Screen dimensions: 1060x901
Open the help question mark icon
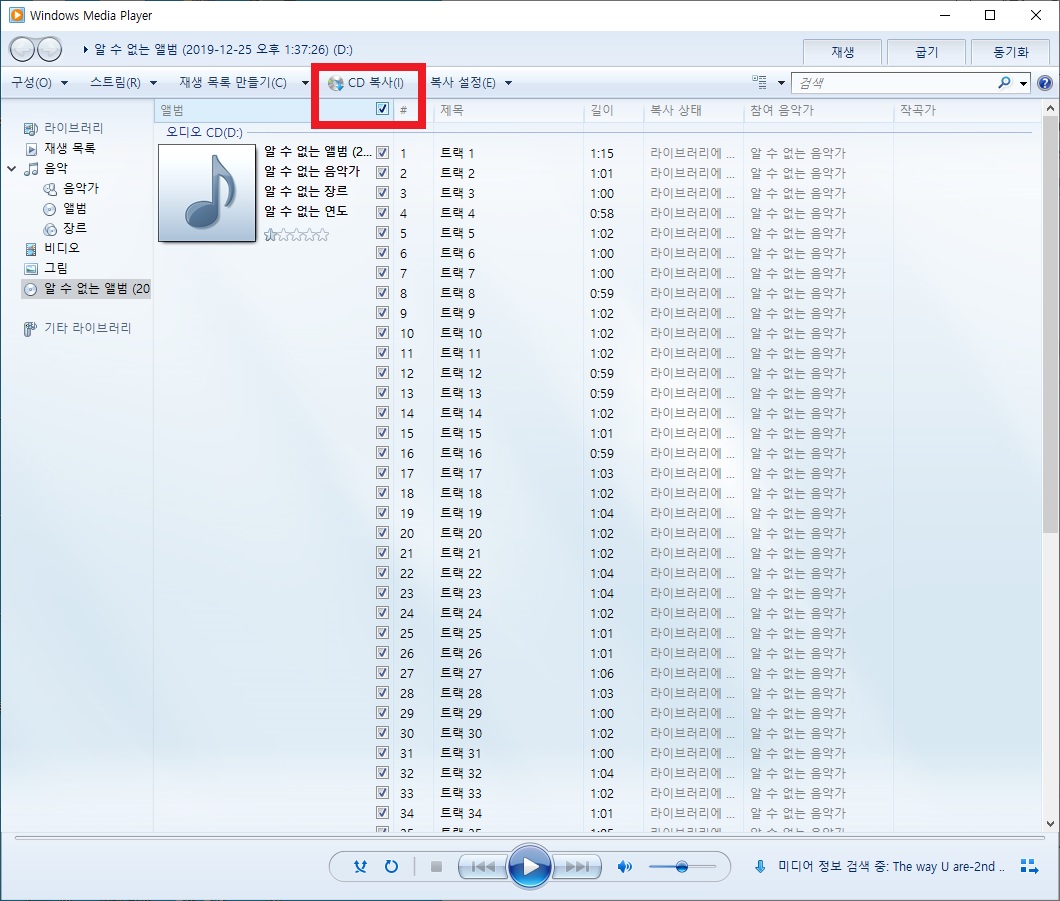pyautogui.click(x=1044, y=83)
